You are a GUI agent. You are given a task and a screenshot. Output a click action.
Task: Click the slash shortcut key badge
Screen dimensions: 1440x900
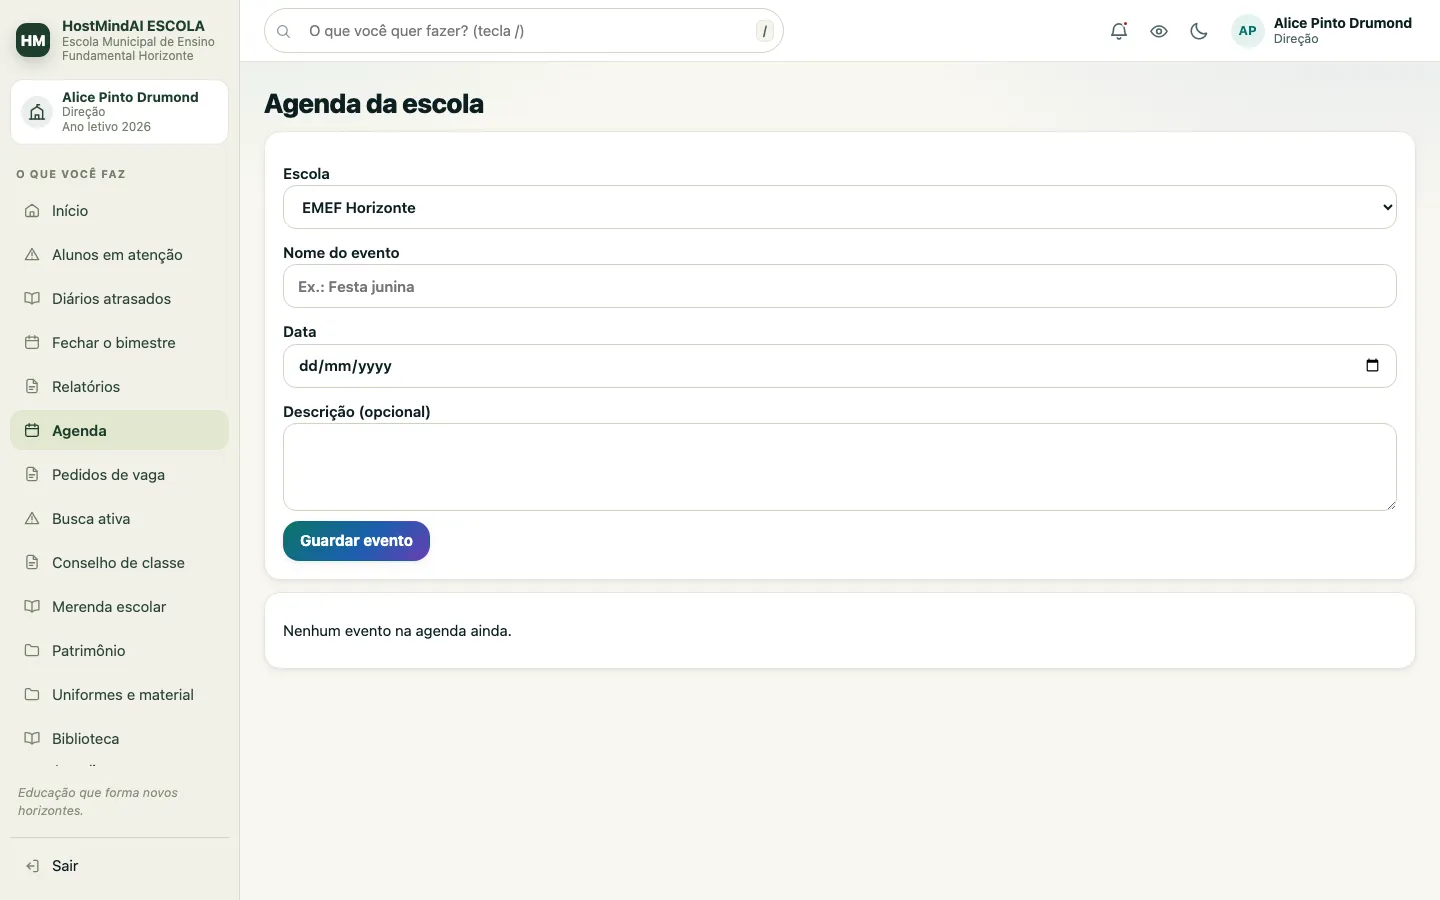click(x=765, y=31)
